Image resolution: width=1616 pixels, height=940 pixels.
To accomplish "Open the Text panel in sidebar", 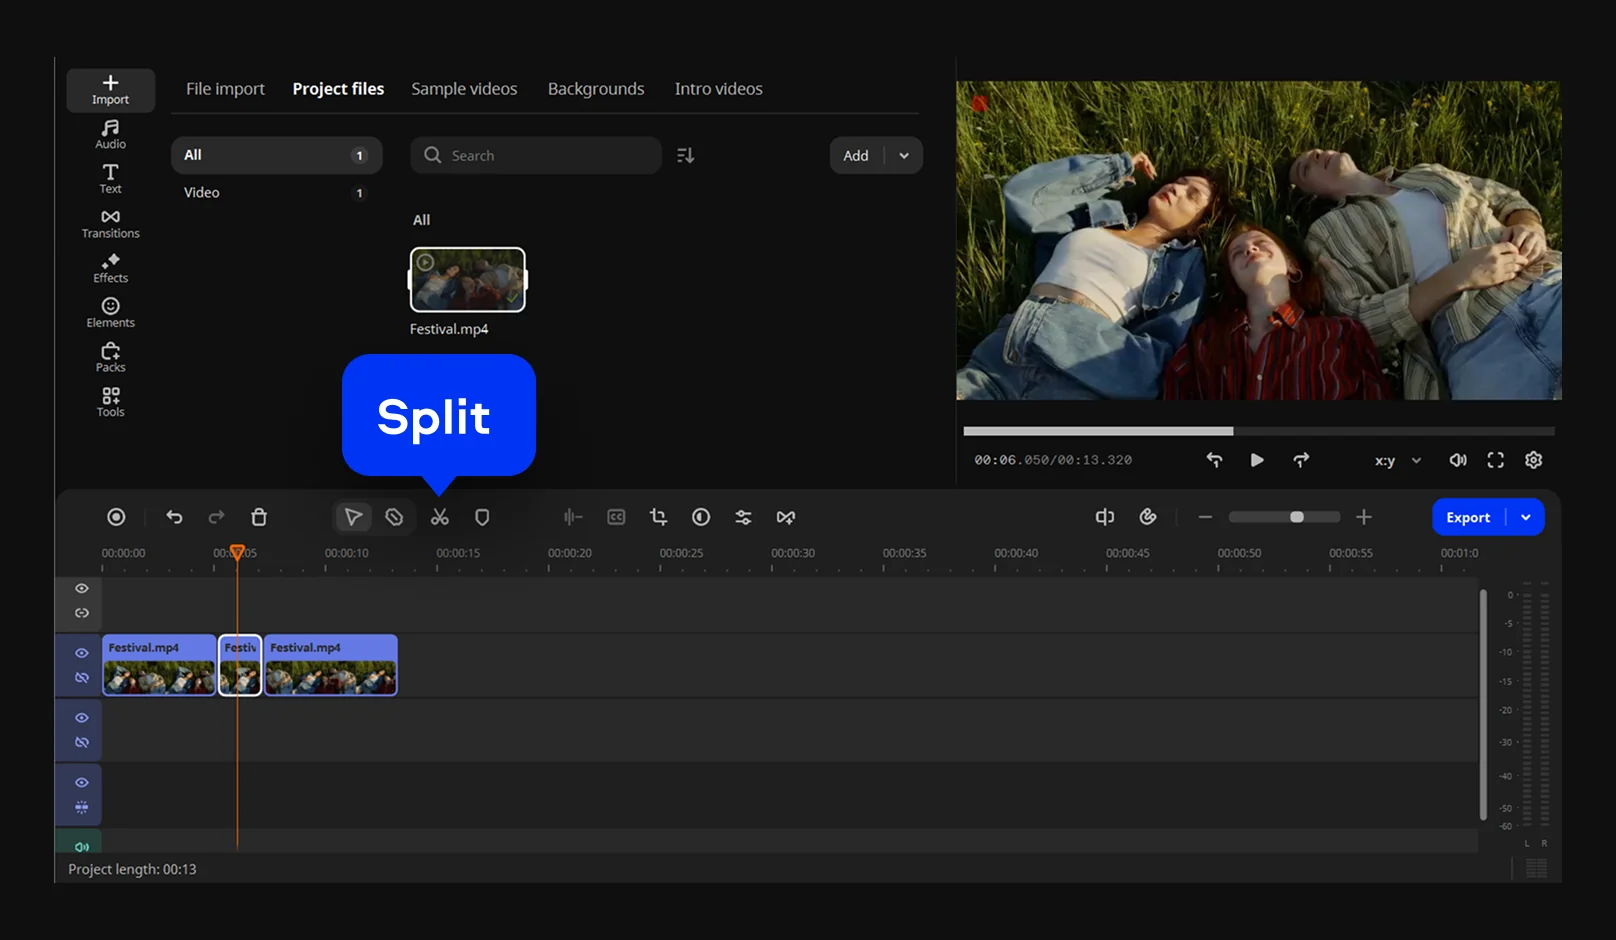I will (110, 178).
